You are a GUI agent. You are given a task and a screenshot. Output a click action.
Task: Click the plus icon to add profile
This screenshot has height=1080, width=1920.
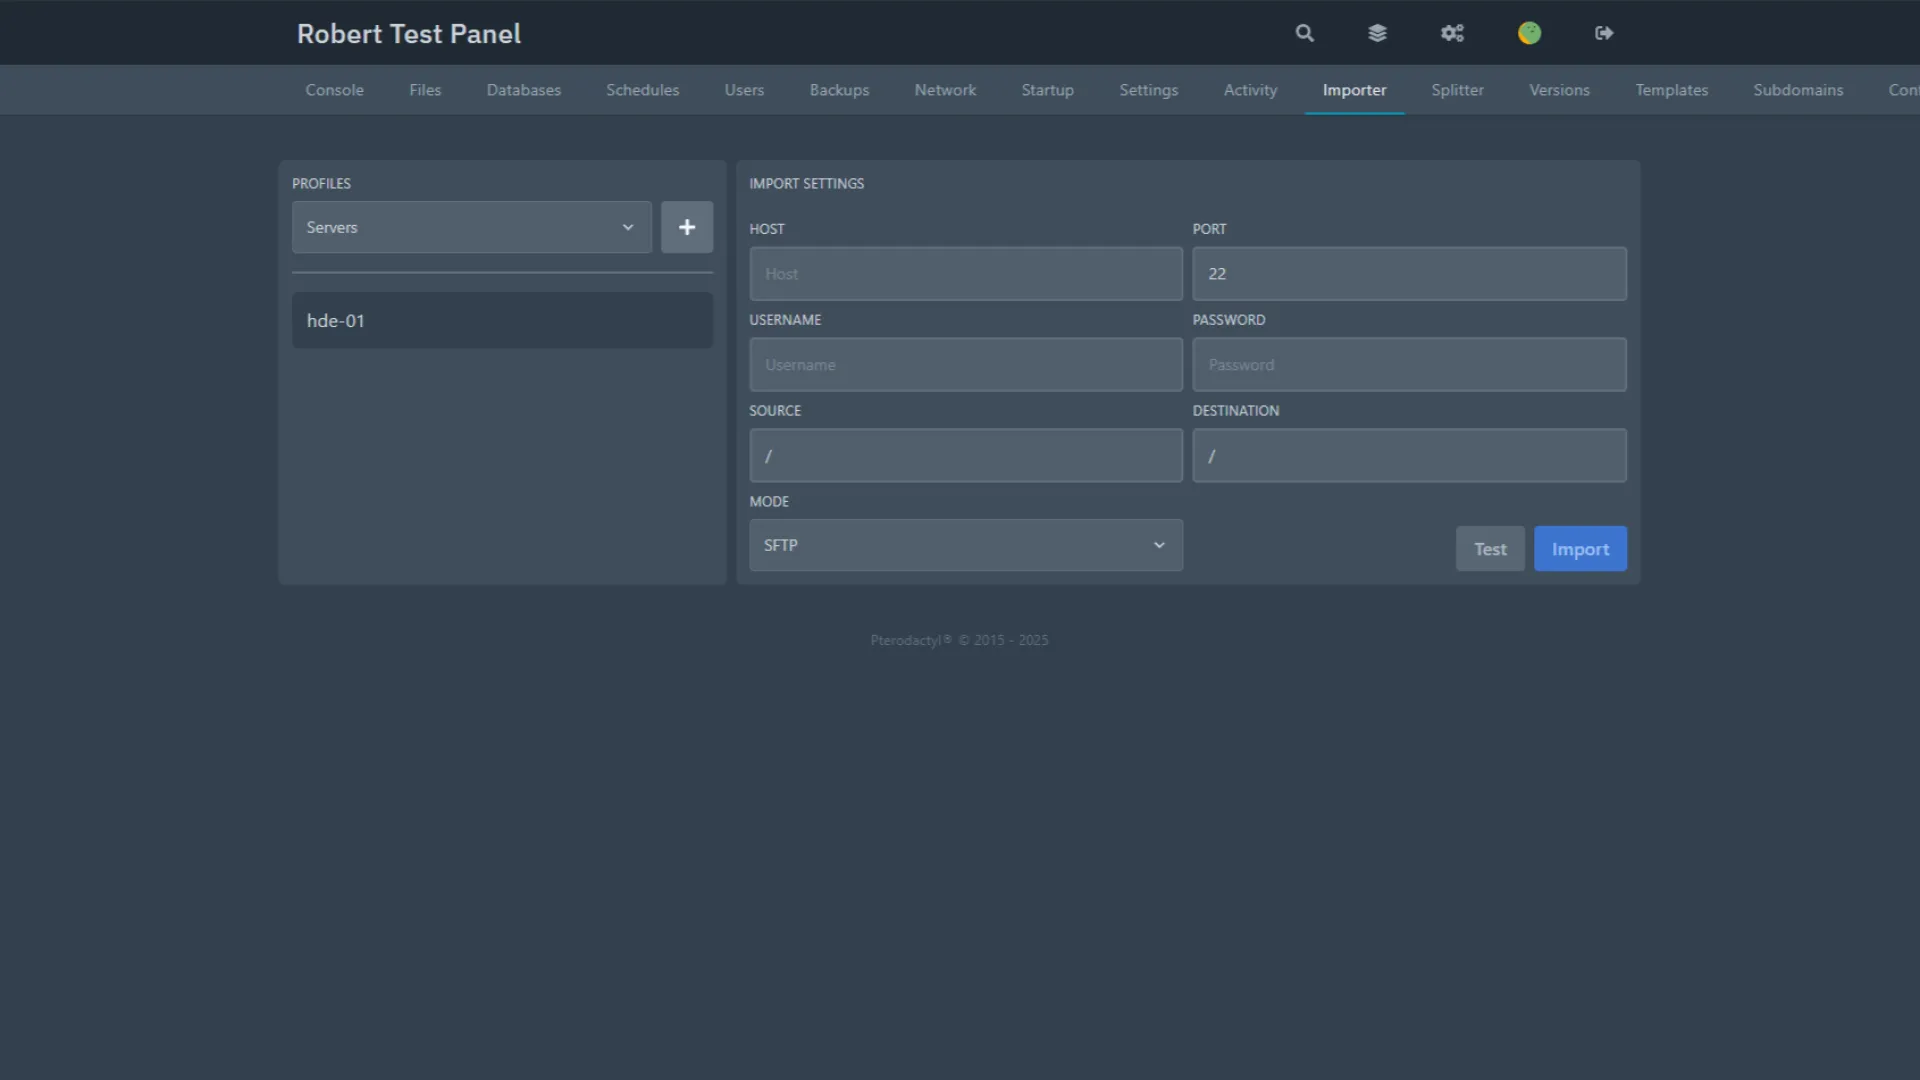coord(687,227)
